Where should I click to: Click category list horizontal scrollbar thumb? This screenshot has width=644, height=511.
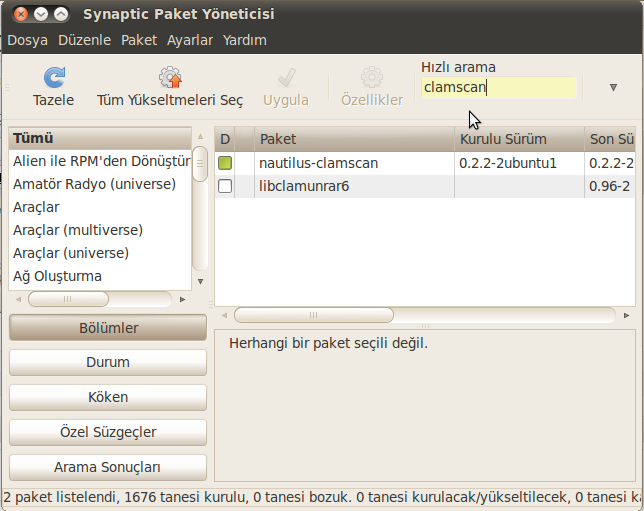[68, 299]
